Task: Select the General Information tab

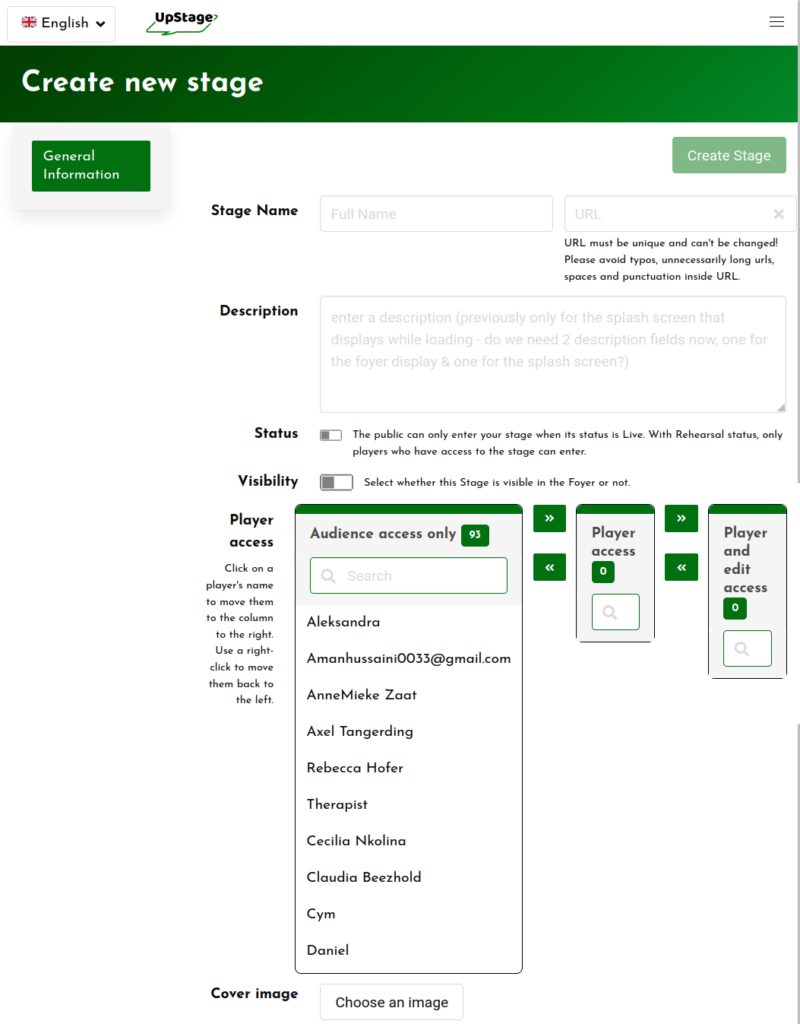Action: [x=91, y=166]
